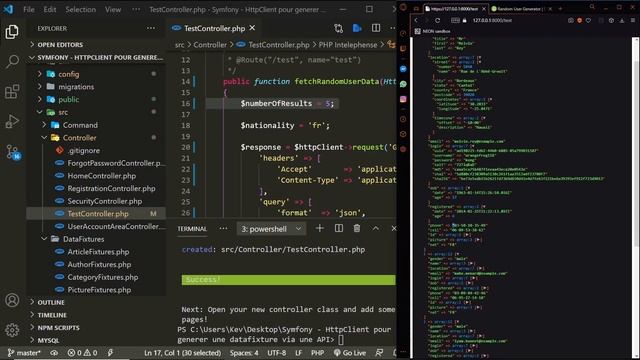Open Instagram in the browser sidebar
640x360 pixels.
pos(403,99)
